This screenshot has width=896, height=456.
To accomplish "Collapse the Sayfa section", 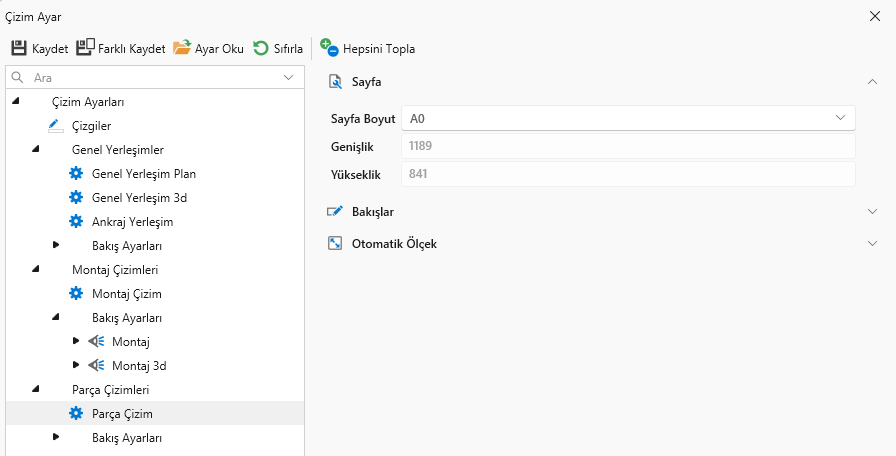I will click(x=872, y=82).
